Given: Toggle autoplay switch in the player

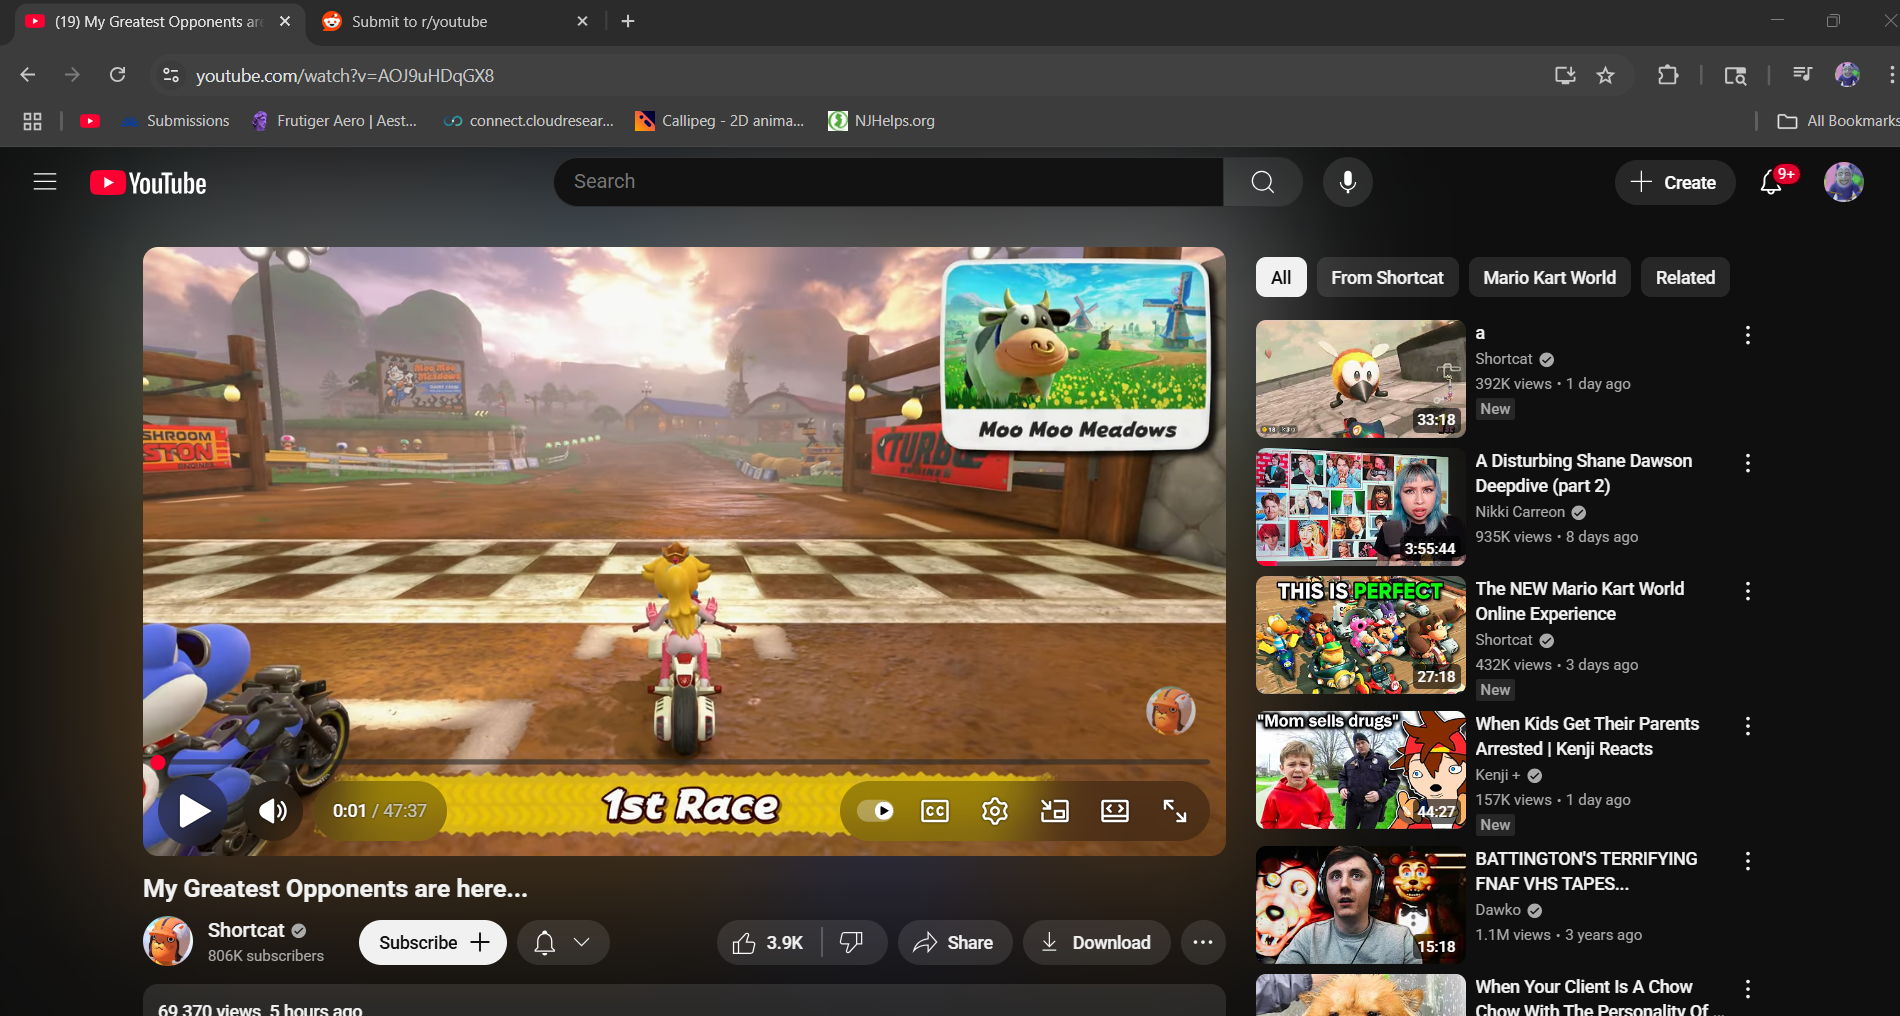Looking at the screenshot, I should pos(875,810).
